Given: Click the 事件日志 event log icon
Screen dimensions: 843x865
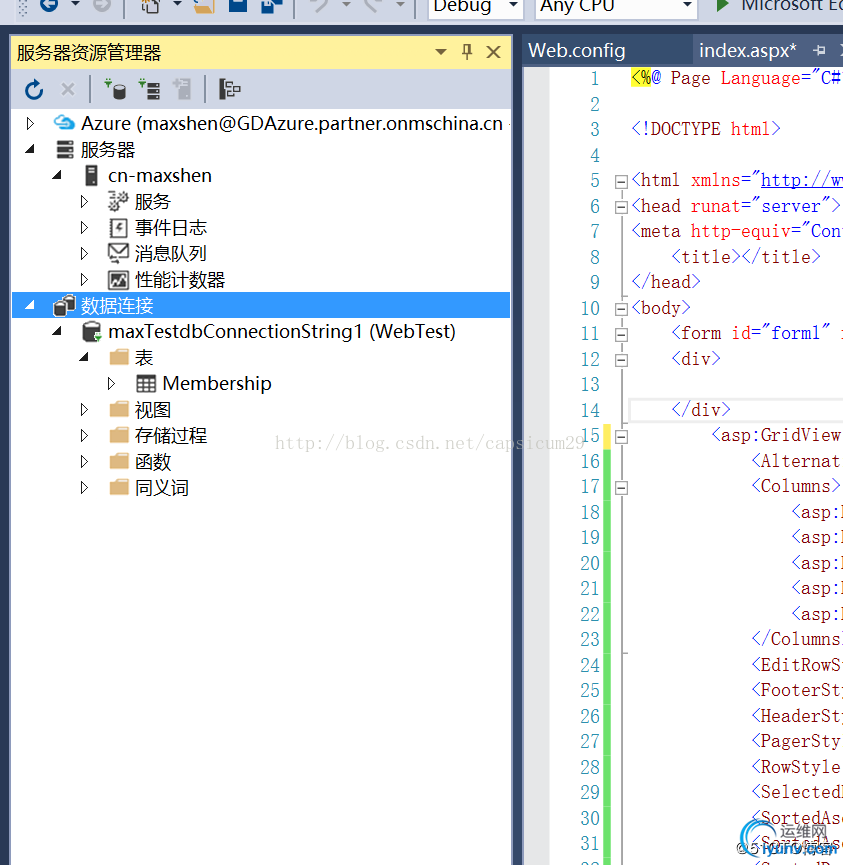Looking at the screenshot, I should pos(118,227).
